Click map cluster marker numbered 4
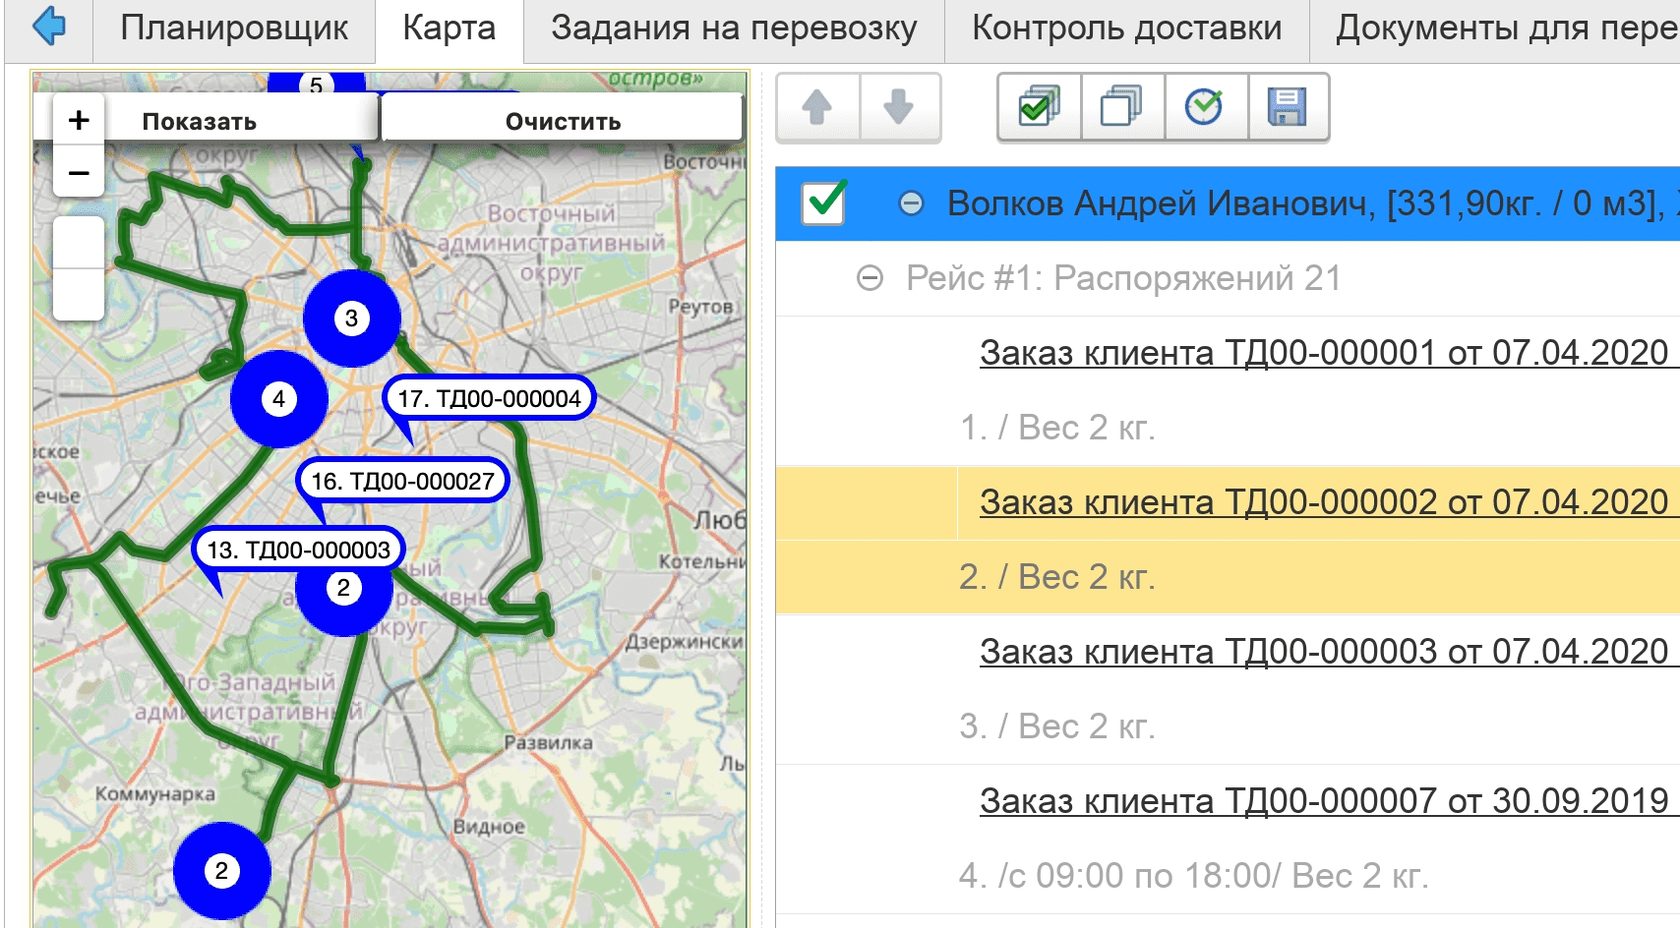The width and height of the screenshot is (1680, 928). [279, 399]
